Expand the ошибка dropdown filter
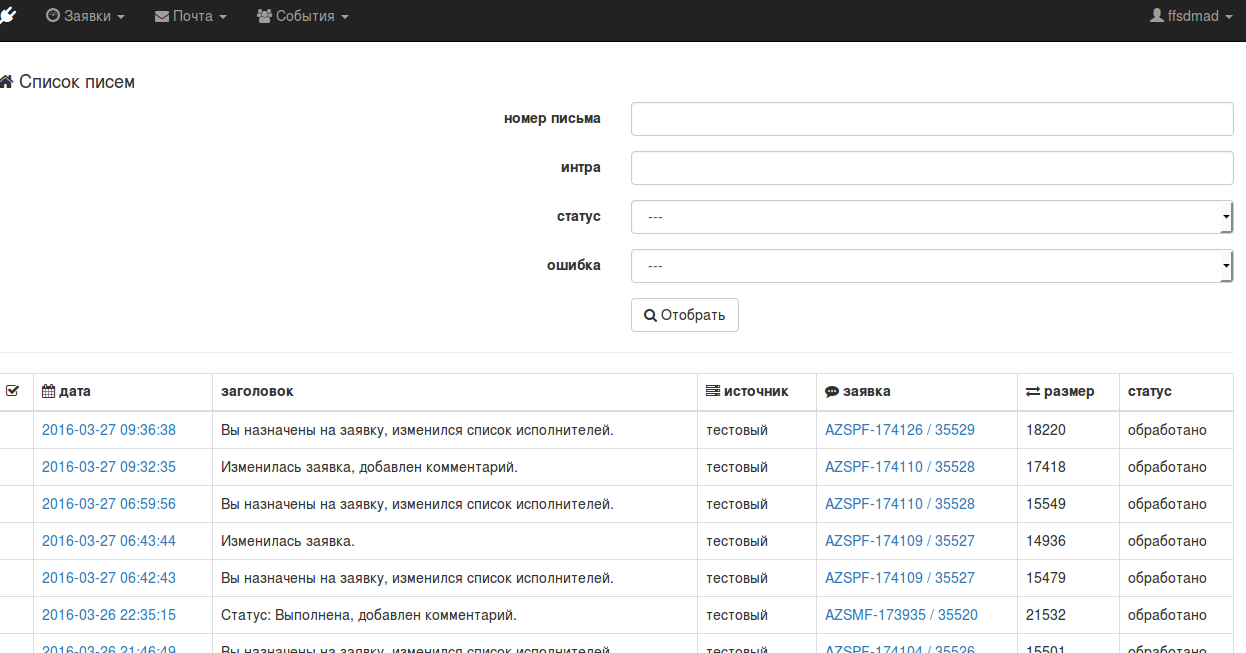The width and height of the screenshot is (1246, 653). tap(931, 266)
